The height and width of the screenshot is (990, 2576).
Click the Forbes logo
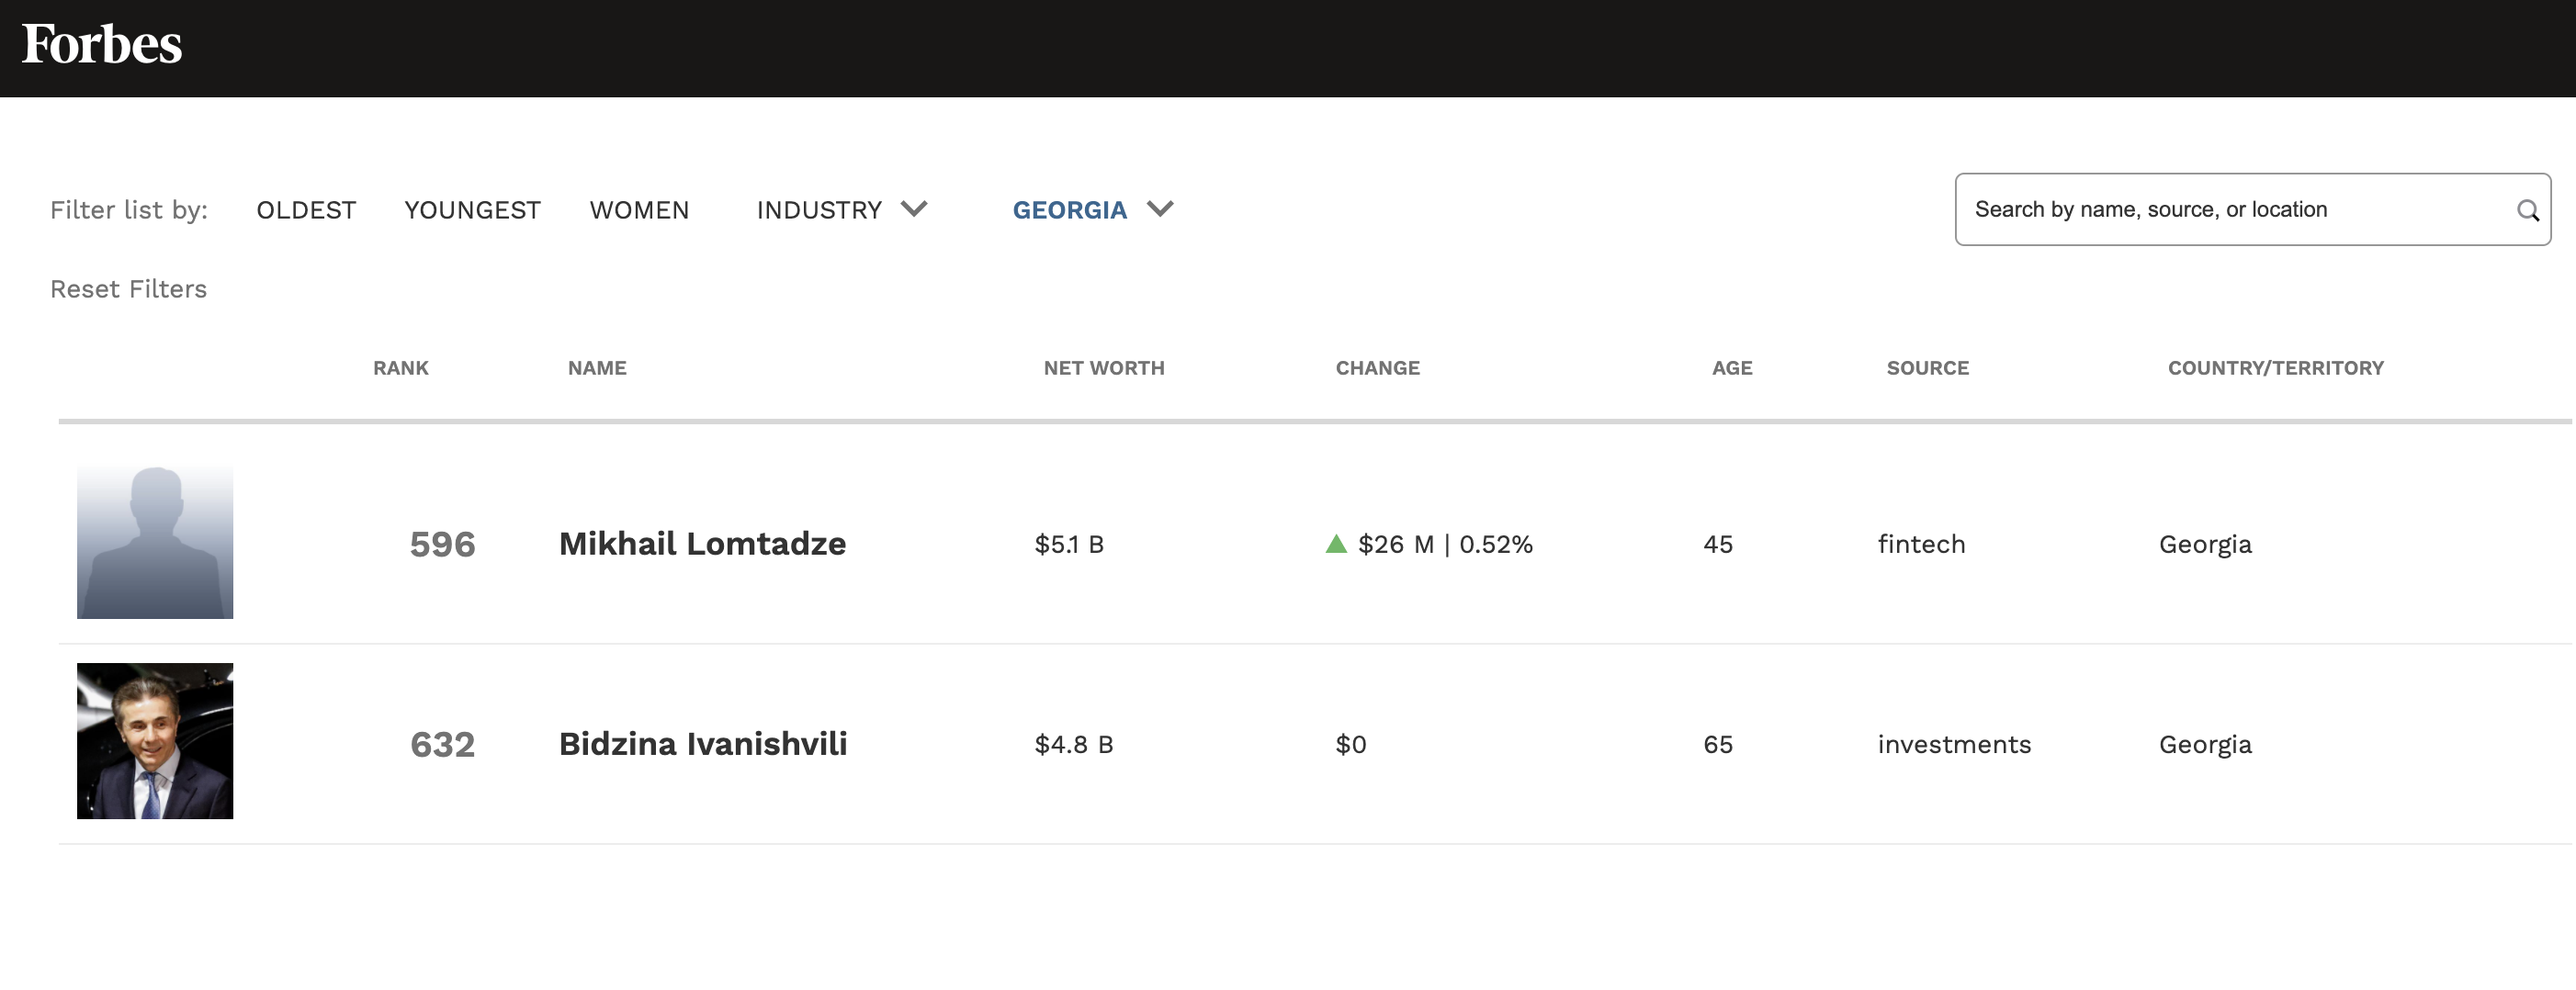(101, 45)
